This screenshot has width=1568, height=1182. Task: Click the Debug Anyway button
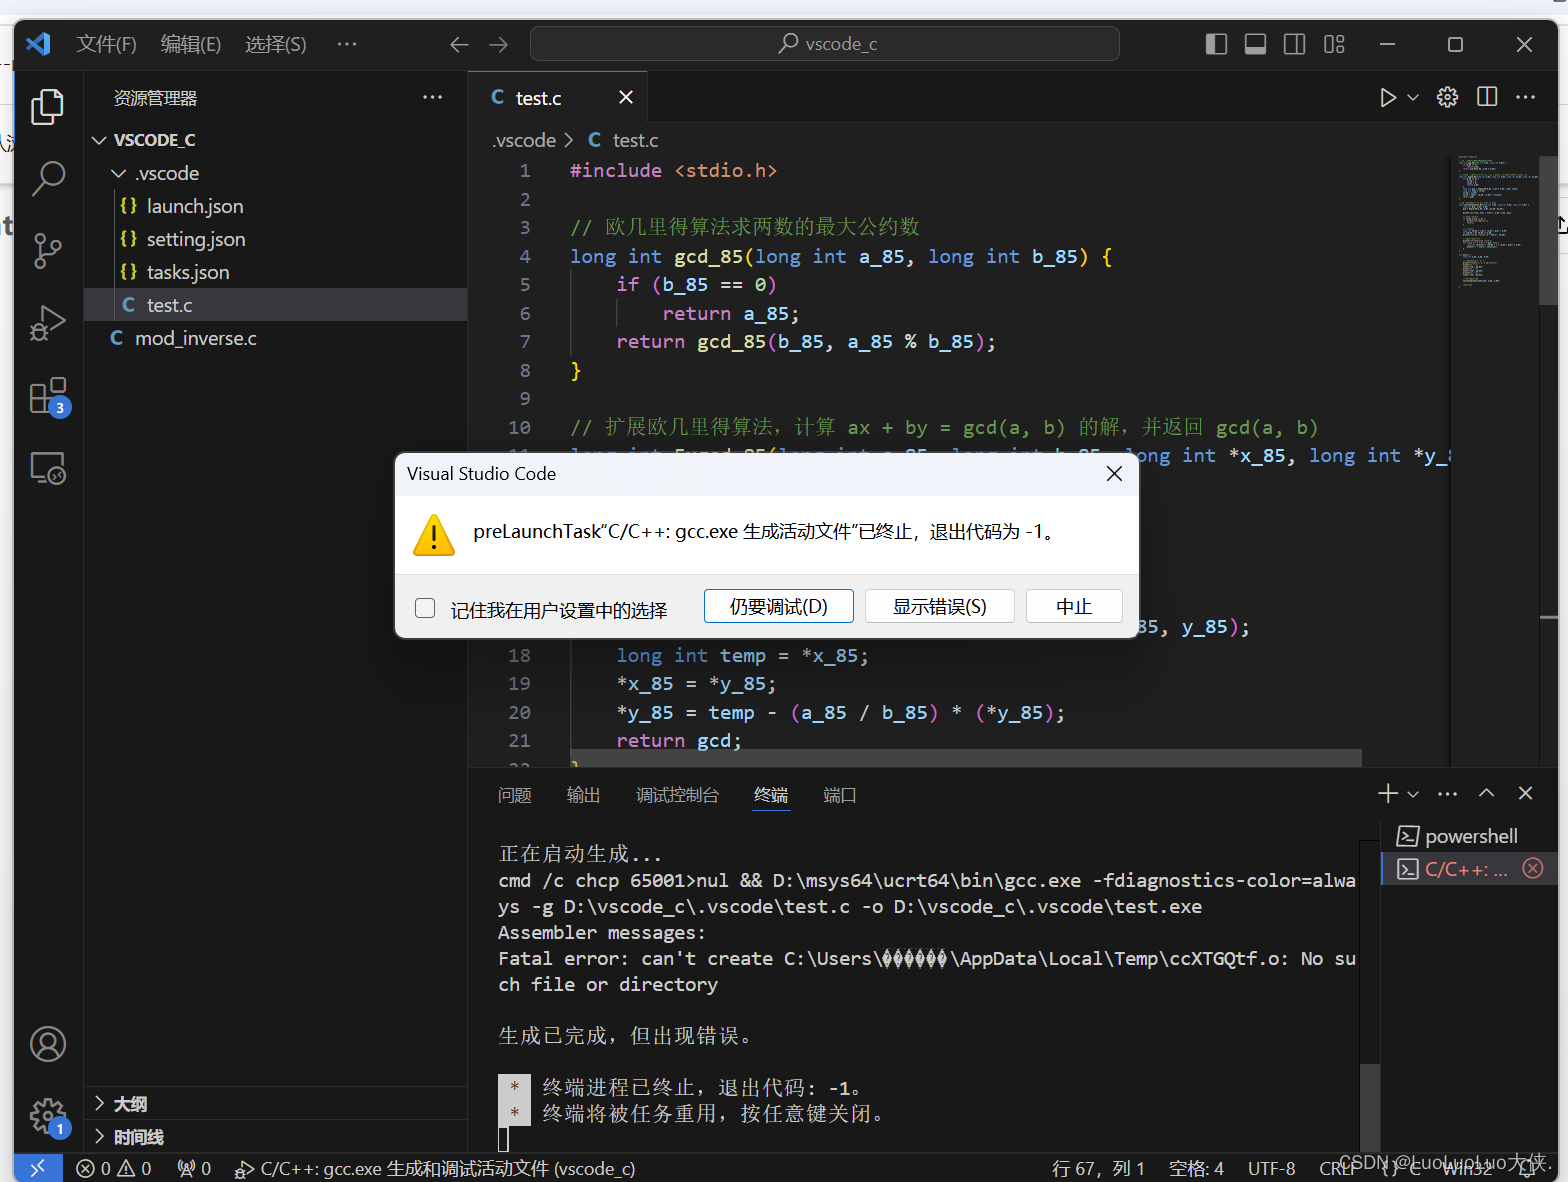779,606
